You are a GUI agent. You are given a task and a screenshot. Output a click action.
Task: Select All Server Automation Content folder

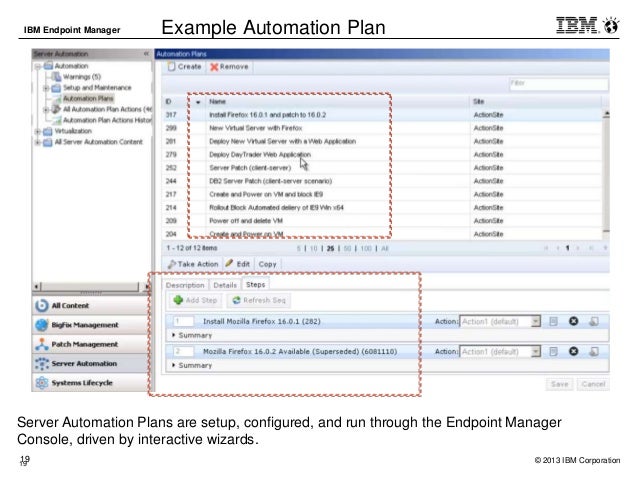pyautogui.click(x=98, y=142)
